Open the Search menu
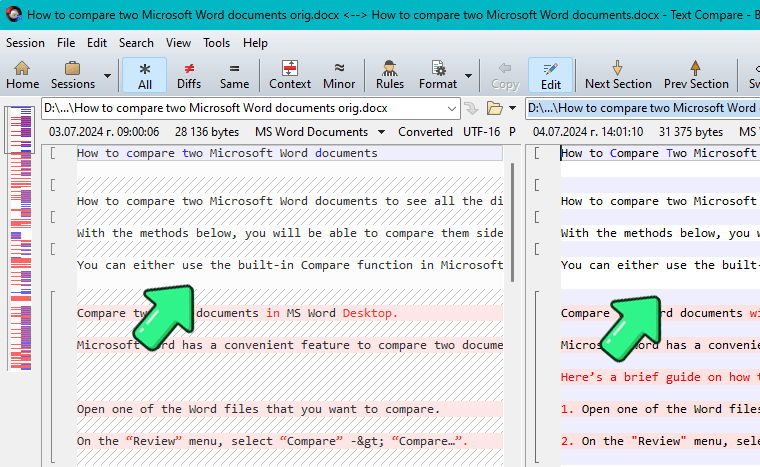Viewport: 760px width, 467px height. (136, 43)
